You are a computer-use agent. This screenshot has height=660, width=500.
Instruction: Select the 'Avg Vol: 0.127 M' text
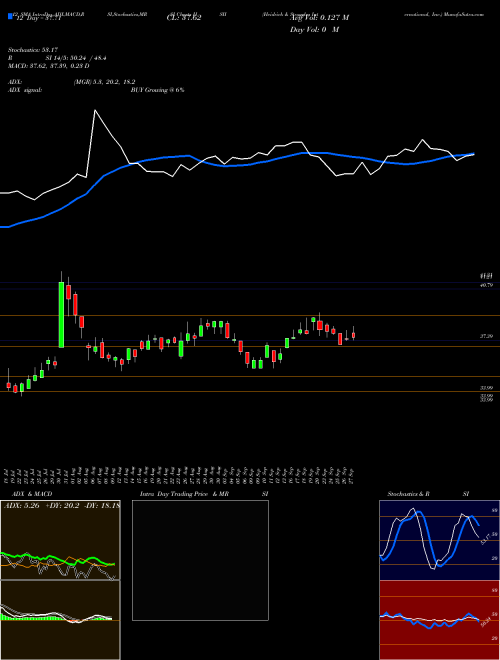(319, 18)
